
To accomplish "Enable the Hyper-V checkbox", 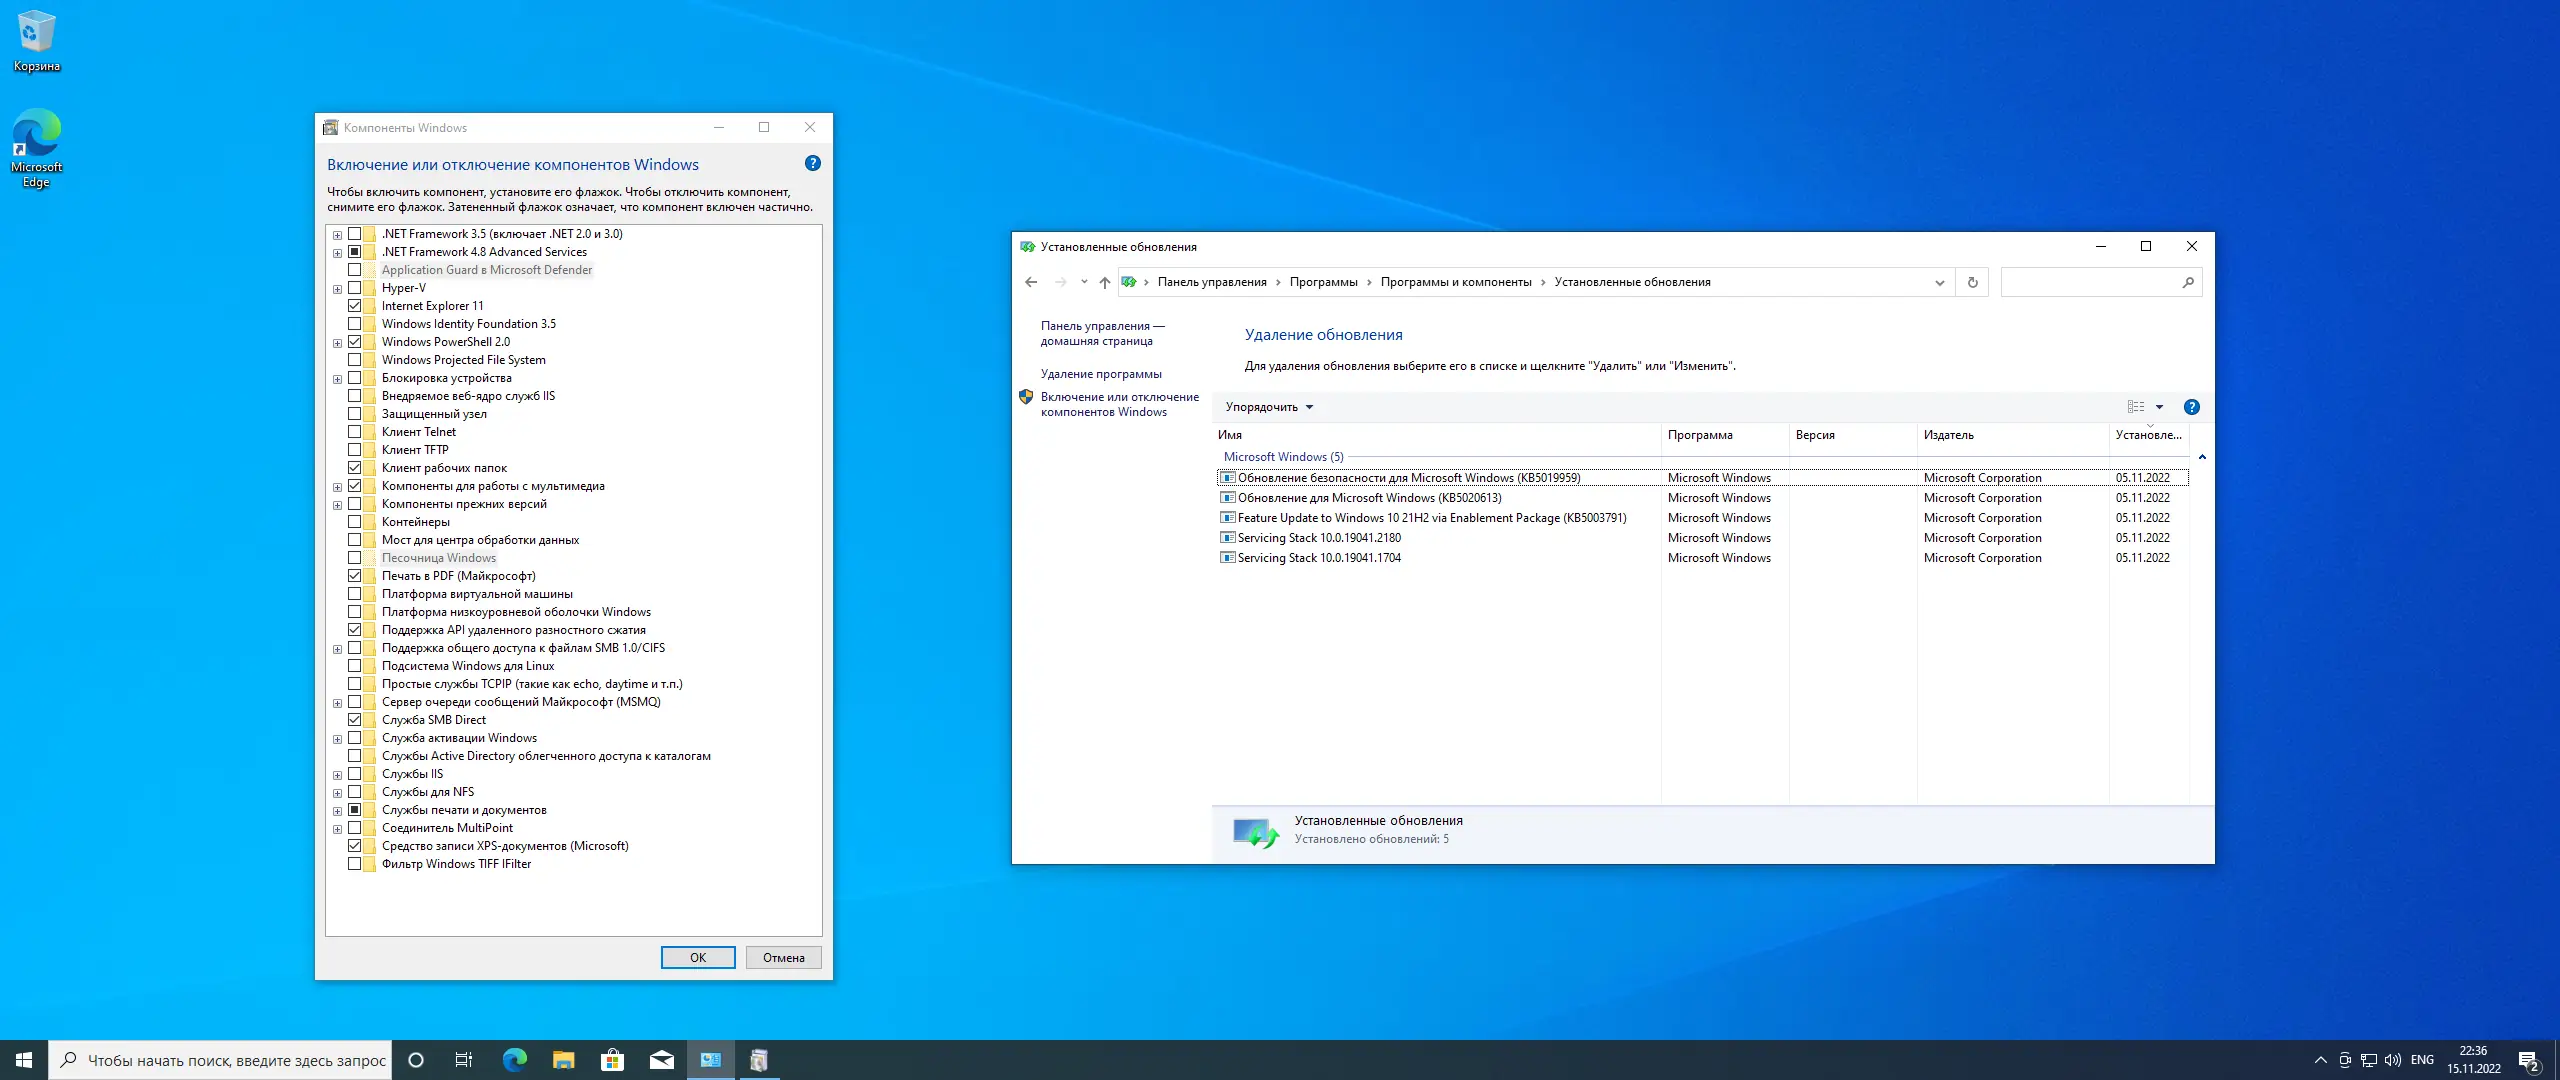I will (x=354, y=288).
